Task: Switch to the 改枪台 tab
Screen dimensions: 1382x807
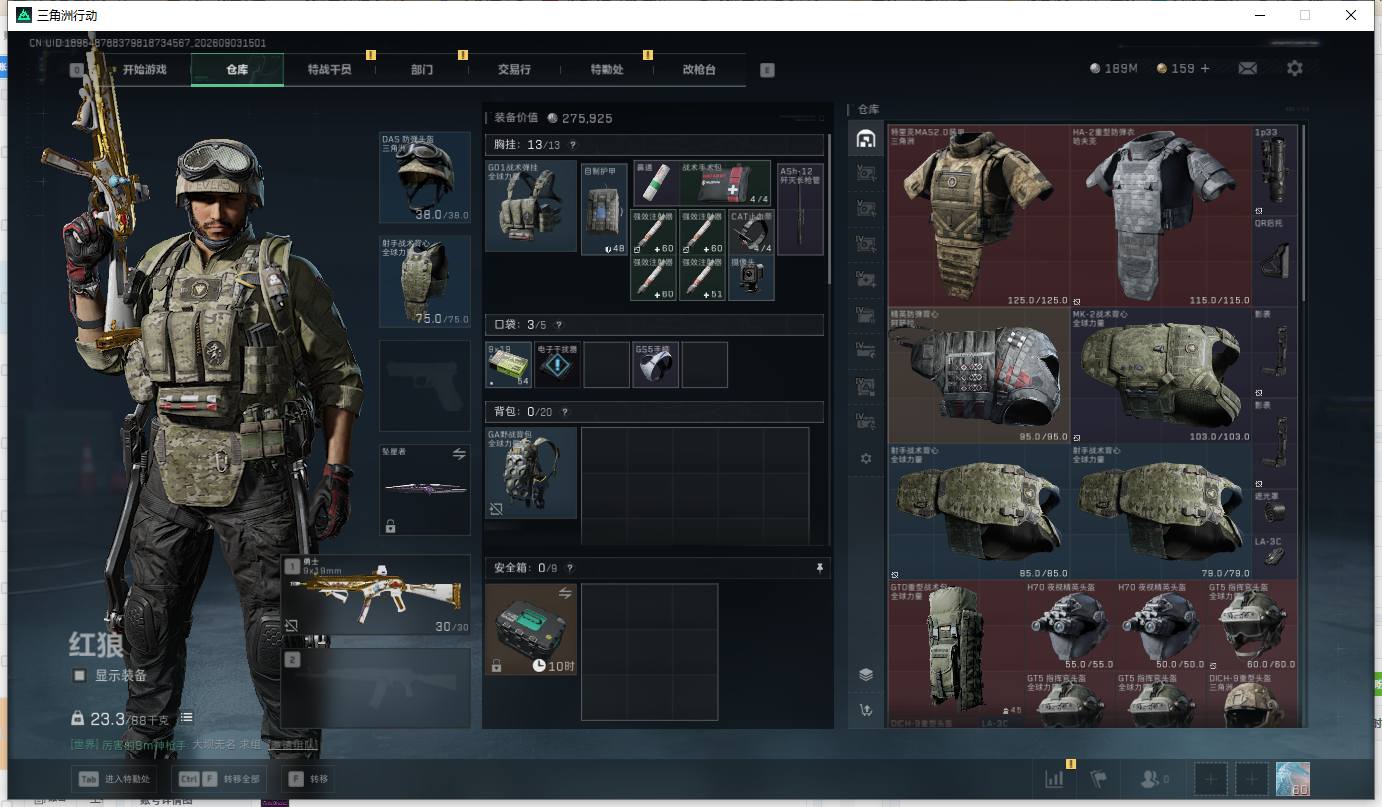Action: point(699,69)
